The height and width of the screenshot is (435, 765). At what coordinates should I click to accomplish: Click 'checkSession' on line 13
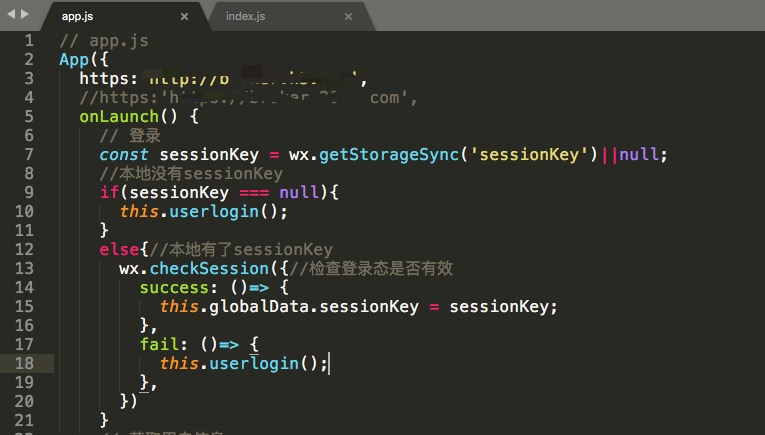[209, 269]
